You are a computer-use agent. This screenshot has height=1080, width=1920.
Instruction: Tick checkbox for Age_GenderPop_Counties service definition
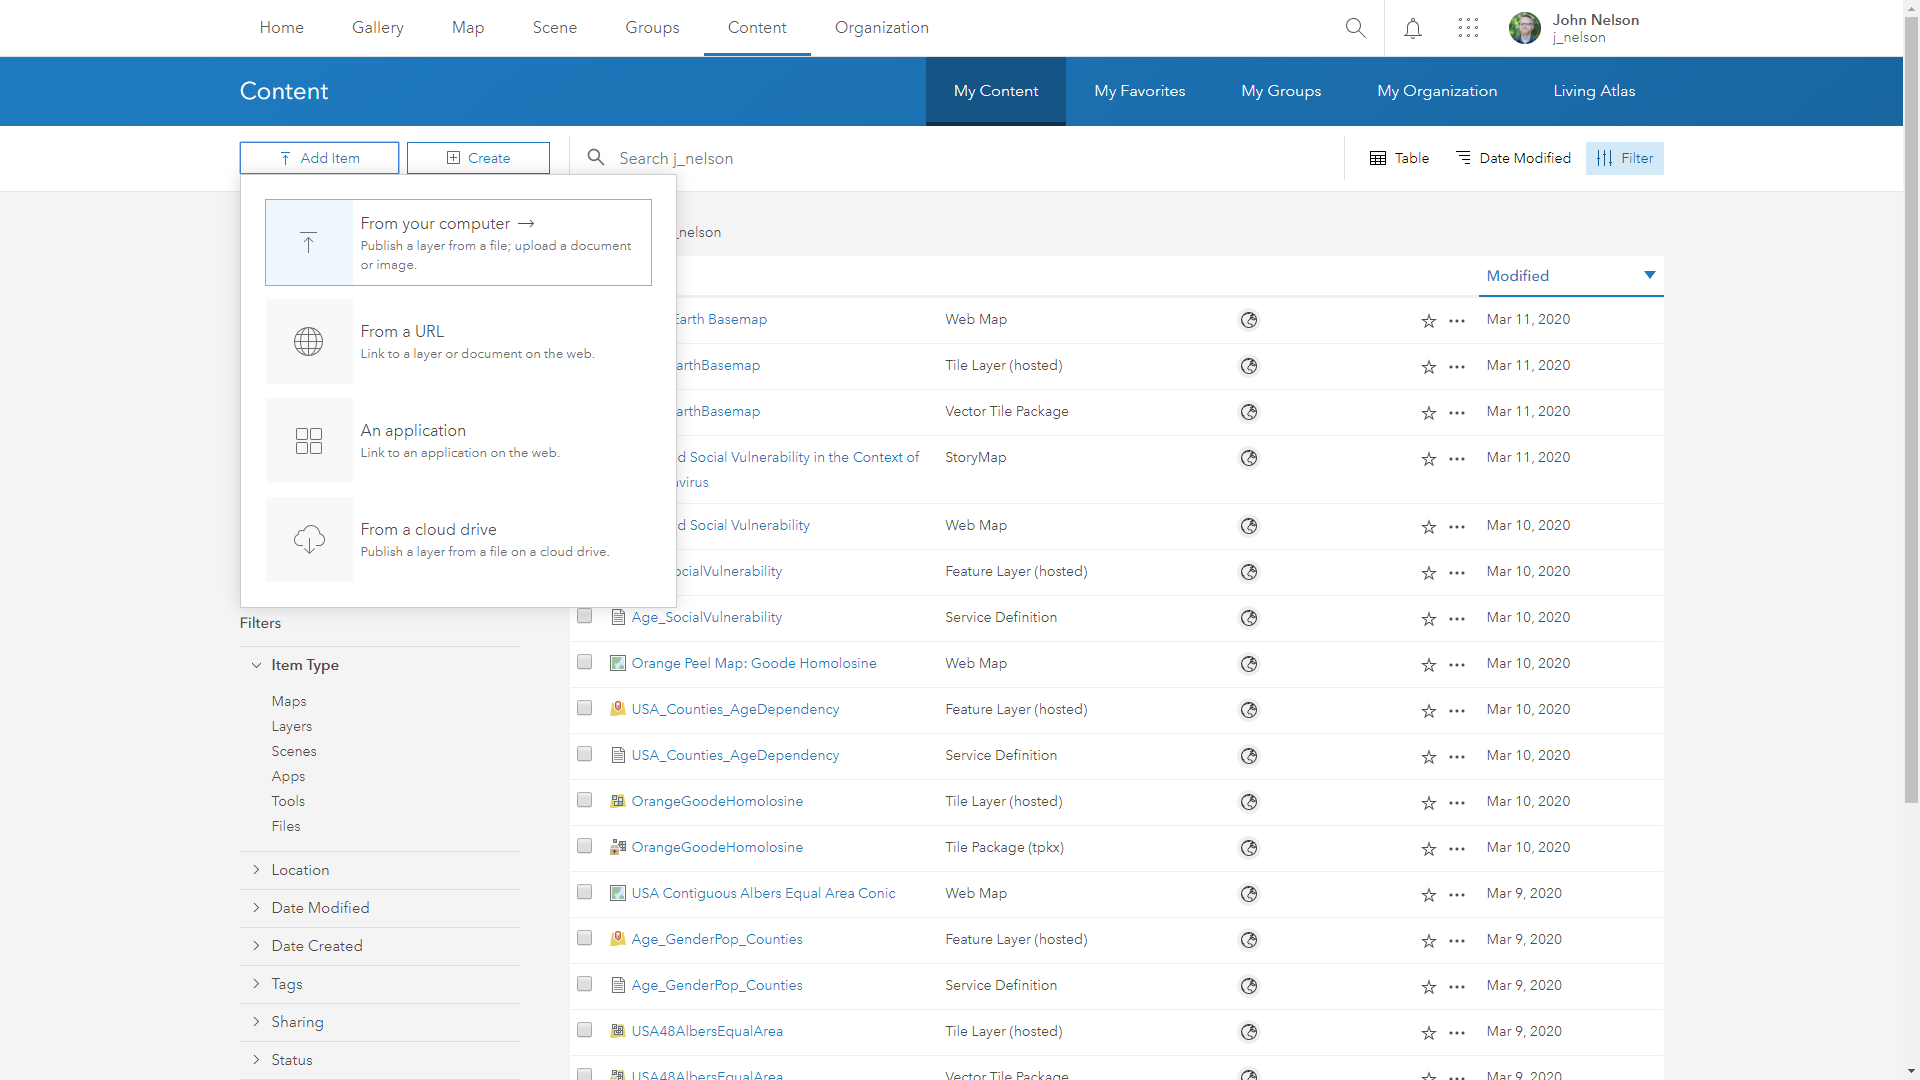tap(585, 984)
